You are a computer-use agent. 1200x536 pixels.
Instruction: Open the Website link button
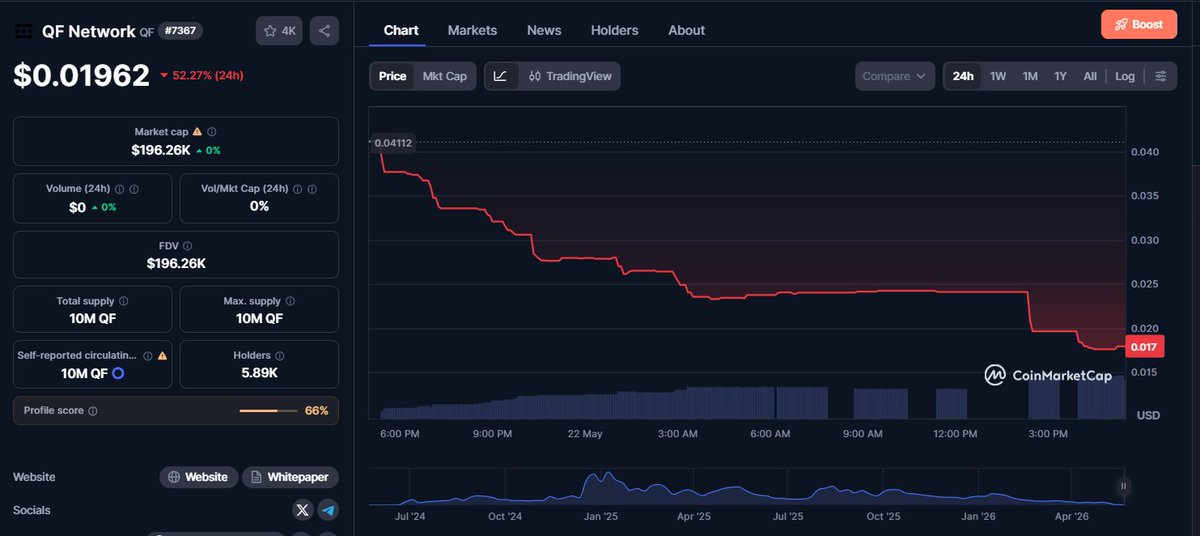[x=199, y=477]
